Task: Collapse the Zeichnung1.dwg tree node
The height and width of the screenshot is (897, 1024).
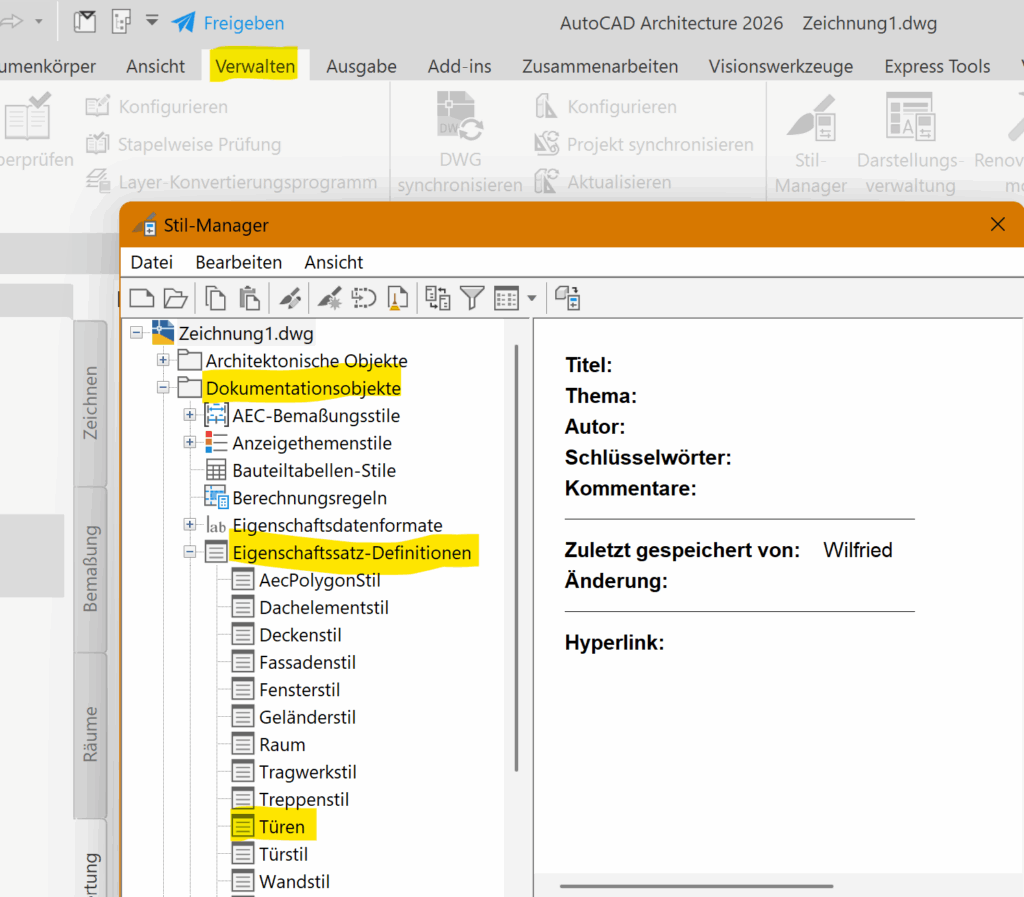Action: [x=136, y=333]
